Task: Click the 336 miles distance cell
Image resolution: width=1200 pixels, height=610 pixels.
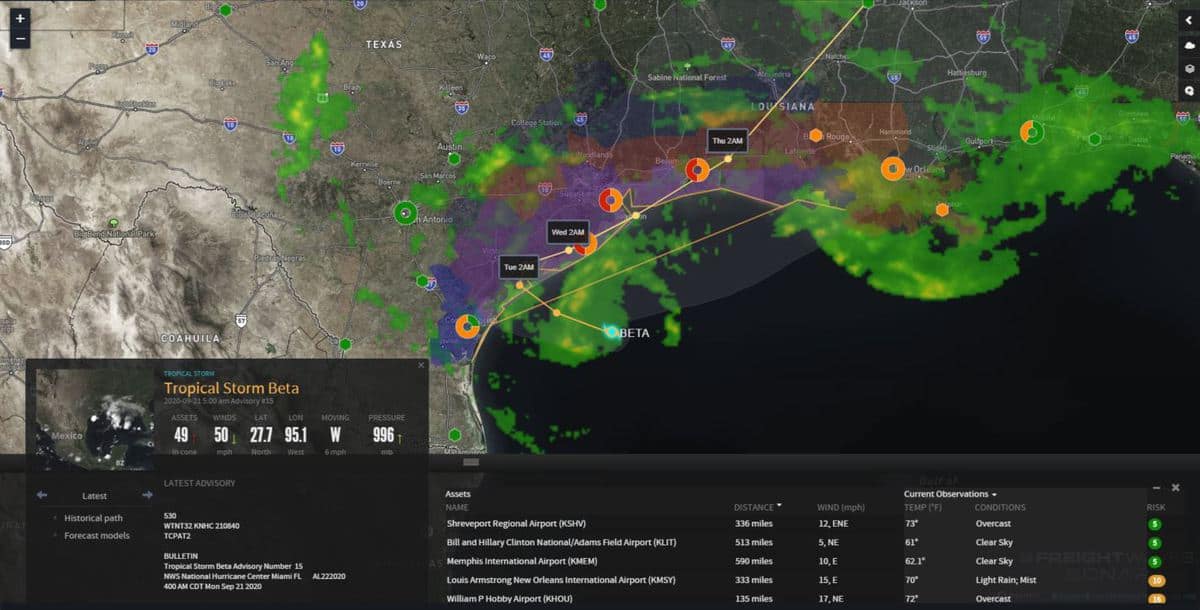Action: tap(755, 524)
